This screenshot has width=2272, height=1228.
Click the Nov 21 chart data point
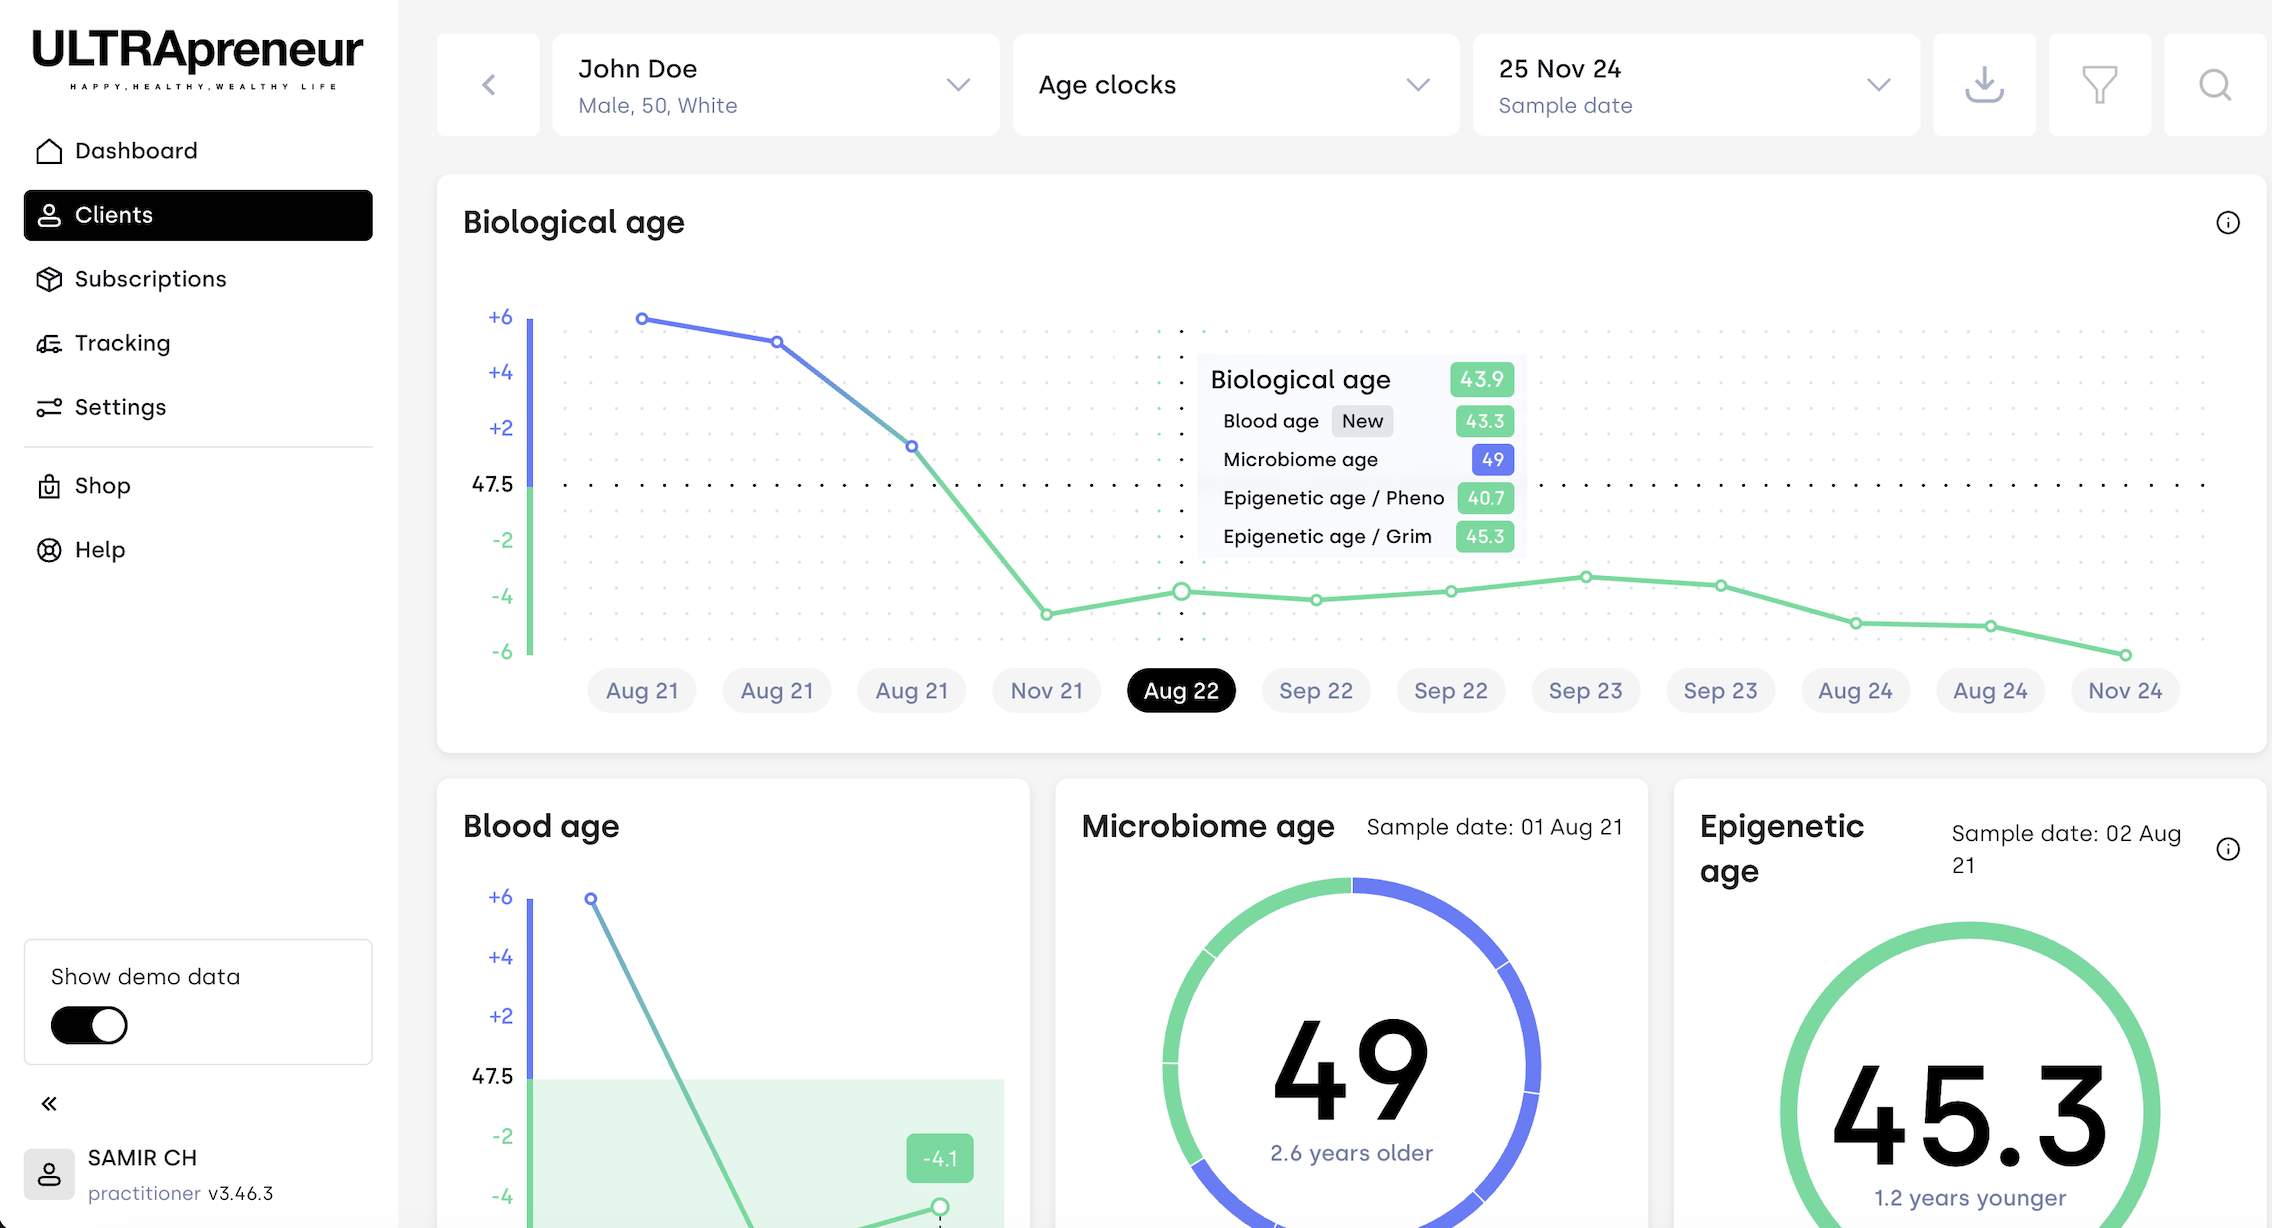[1046, 614]
